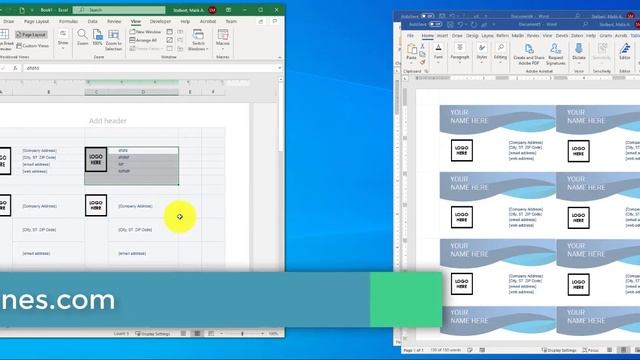Open the Paragraph group dropdown in Word
The height and width of the screenshot is (360, 640).
click(x=460, y=53)
